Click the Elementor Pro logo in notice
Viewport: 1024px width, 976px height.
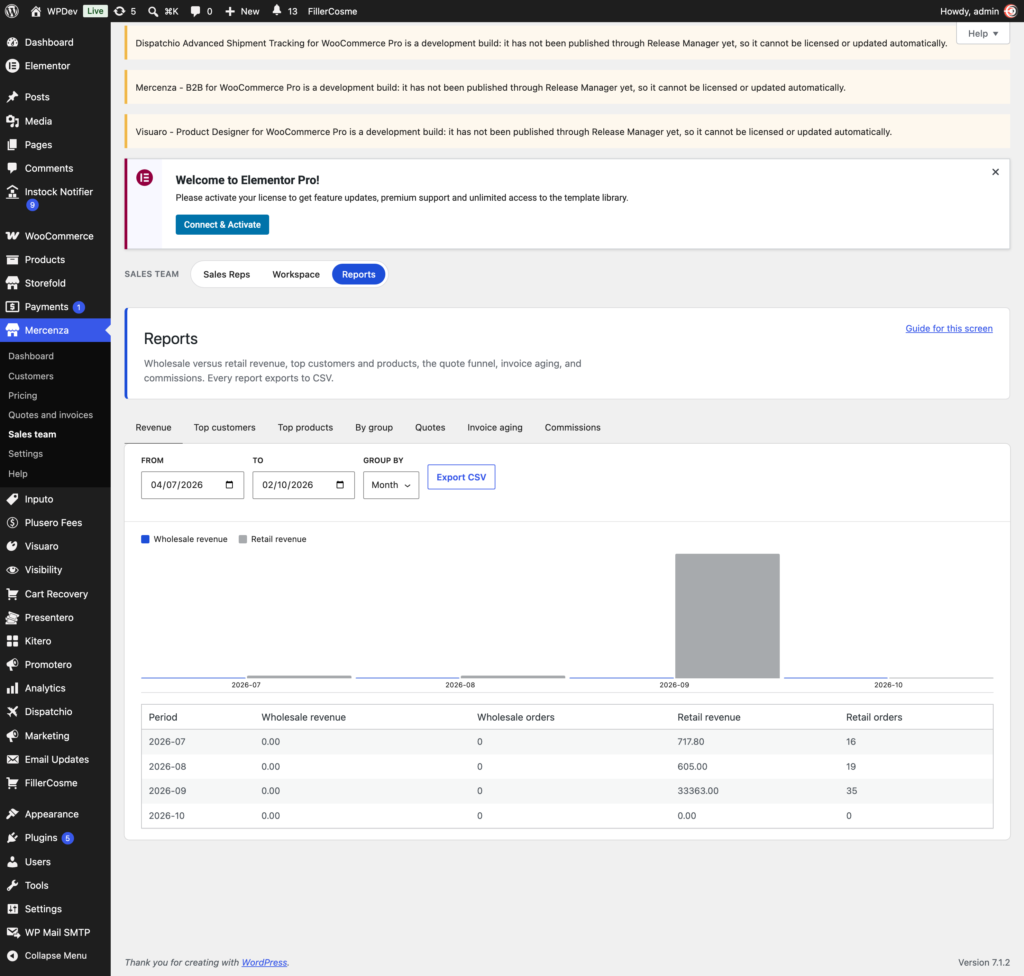(144, 178)
